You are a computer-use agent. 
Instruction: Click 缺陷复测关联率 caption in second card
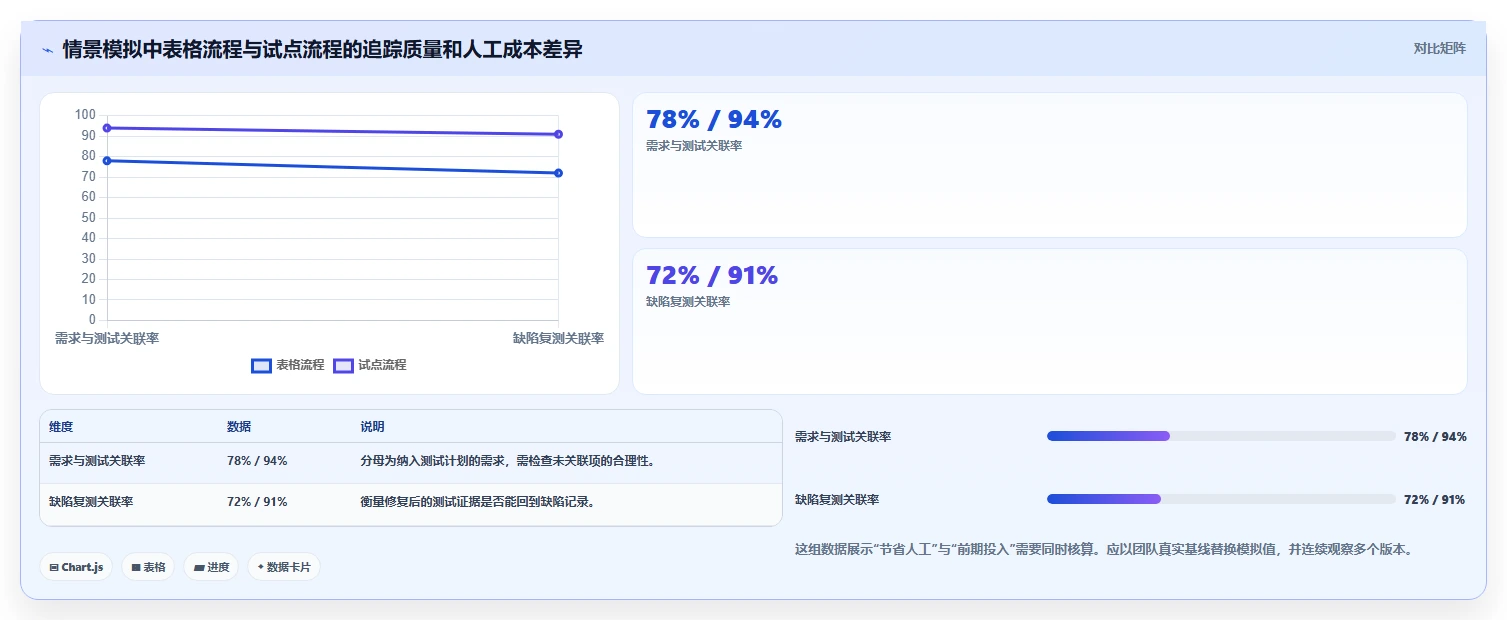pyautogui.click(x=688, y=302)
